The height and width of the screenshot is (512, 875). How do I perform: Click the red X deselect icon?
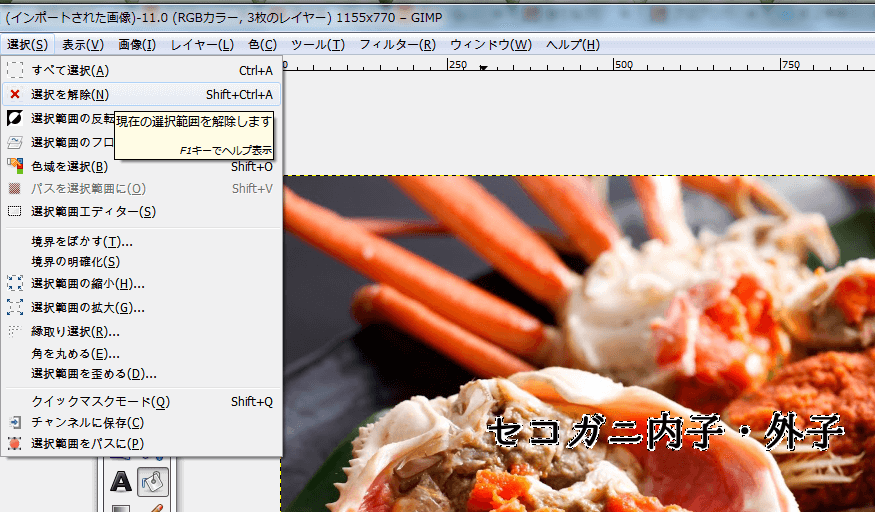coord(15,94)
